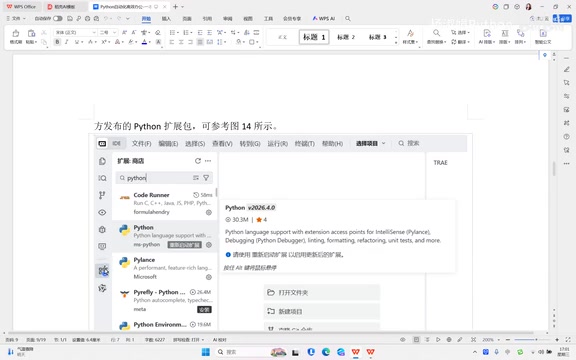Align text right in the ribbon
The width and height of the screenshot is (576, 360).
(190, 42)
